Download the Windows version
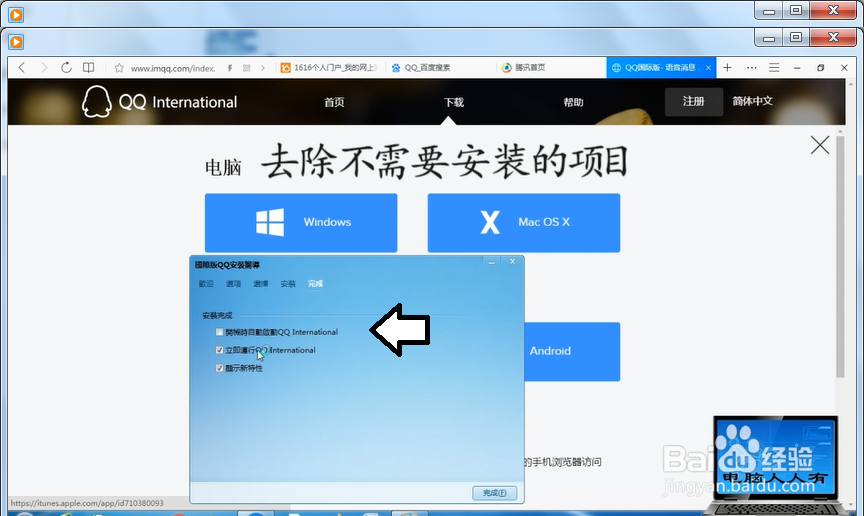This screenshot has height=516, width=864. pyautogui.click(x=301, y=223)
